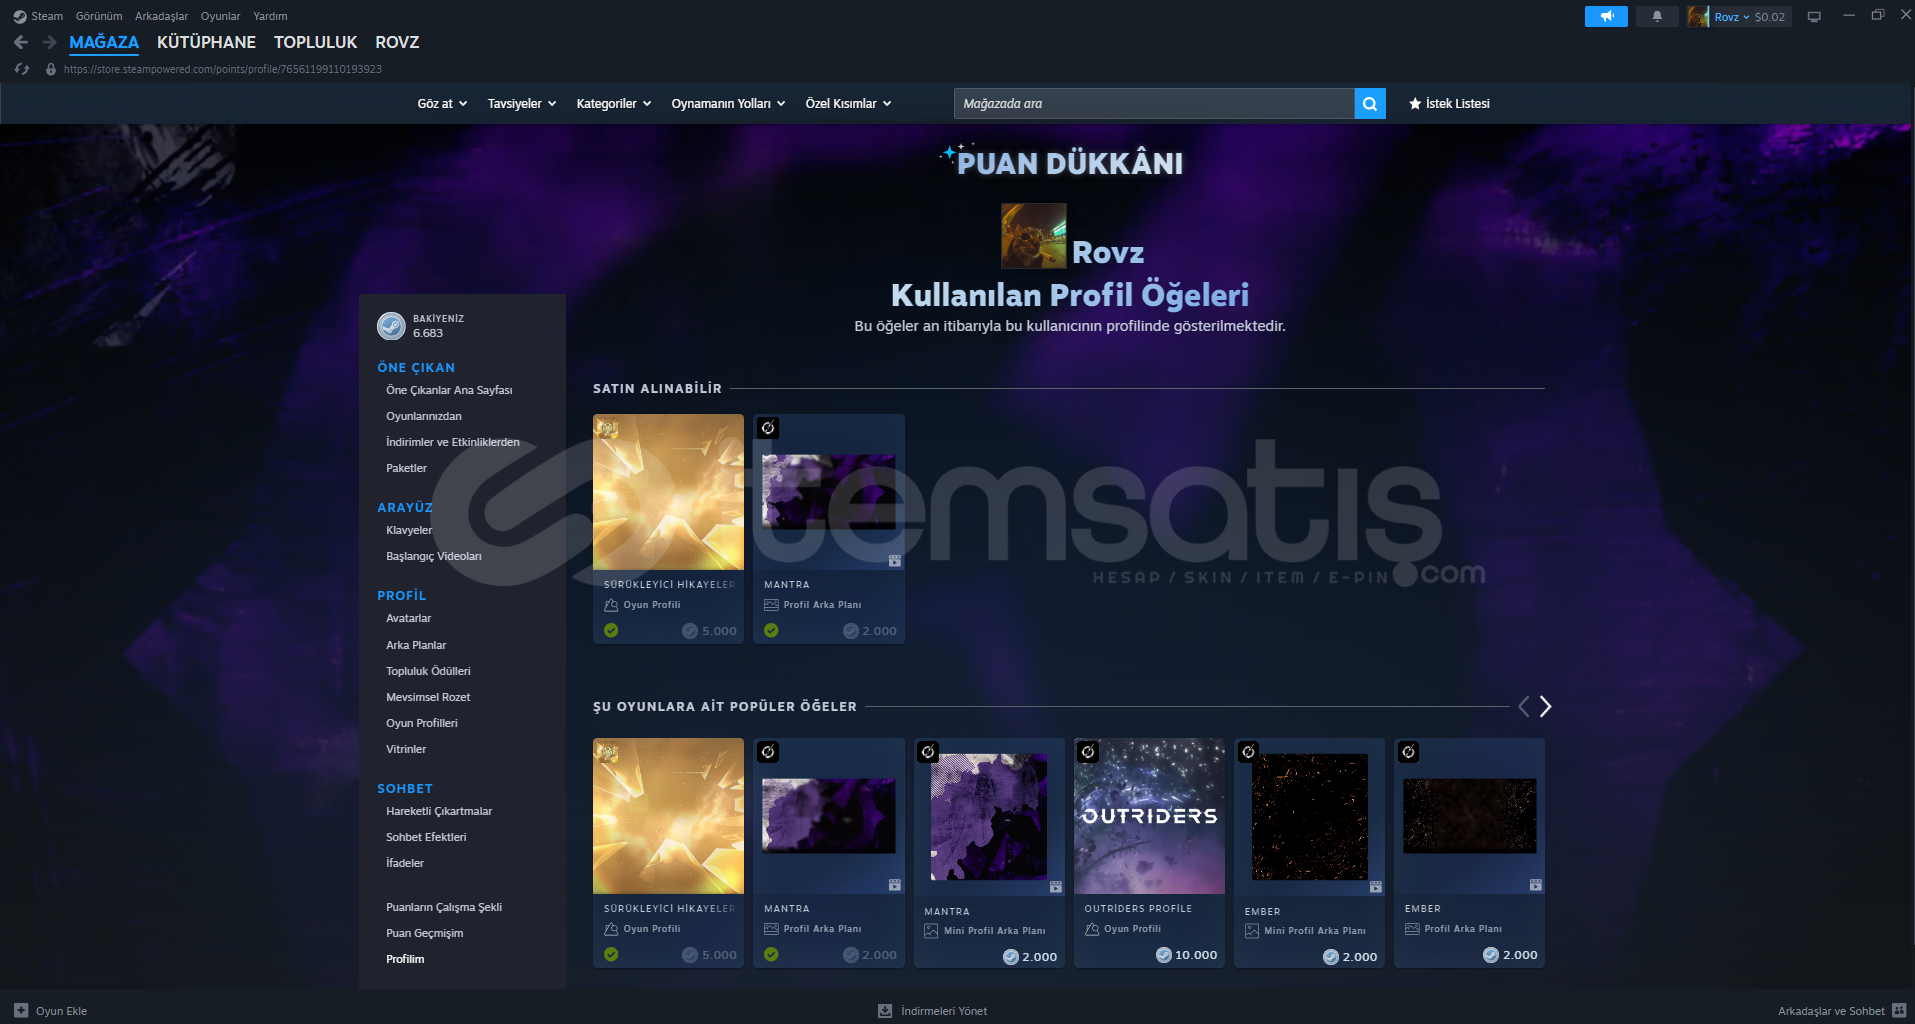Click the badge icon on Mantra Mini Profil Arka Planı card
The height and width of the screenshot is (1024, 1915).
pos(928,751)
